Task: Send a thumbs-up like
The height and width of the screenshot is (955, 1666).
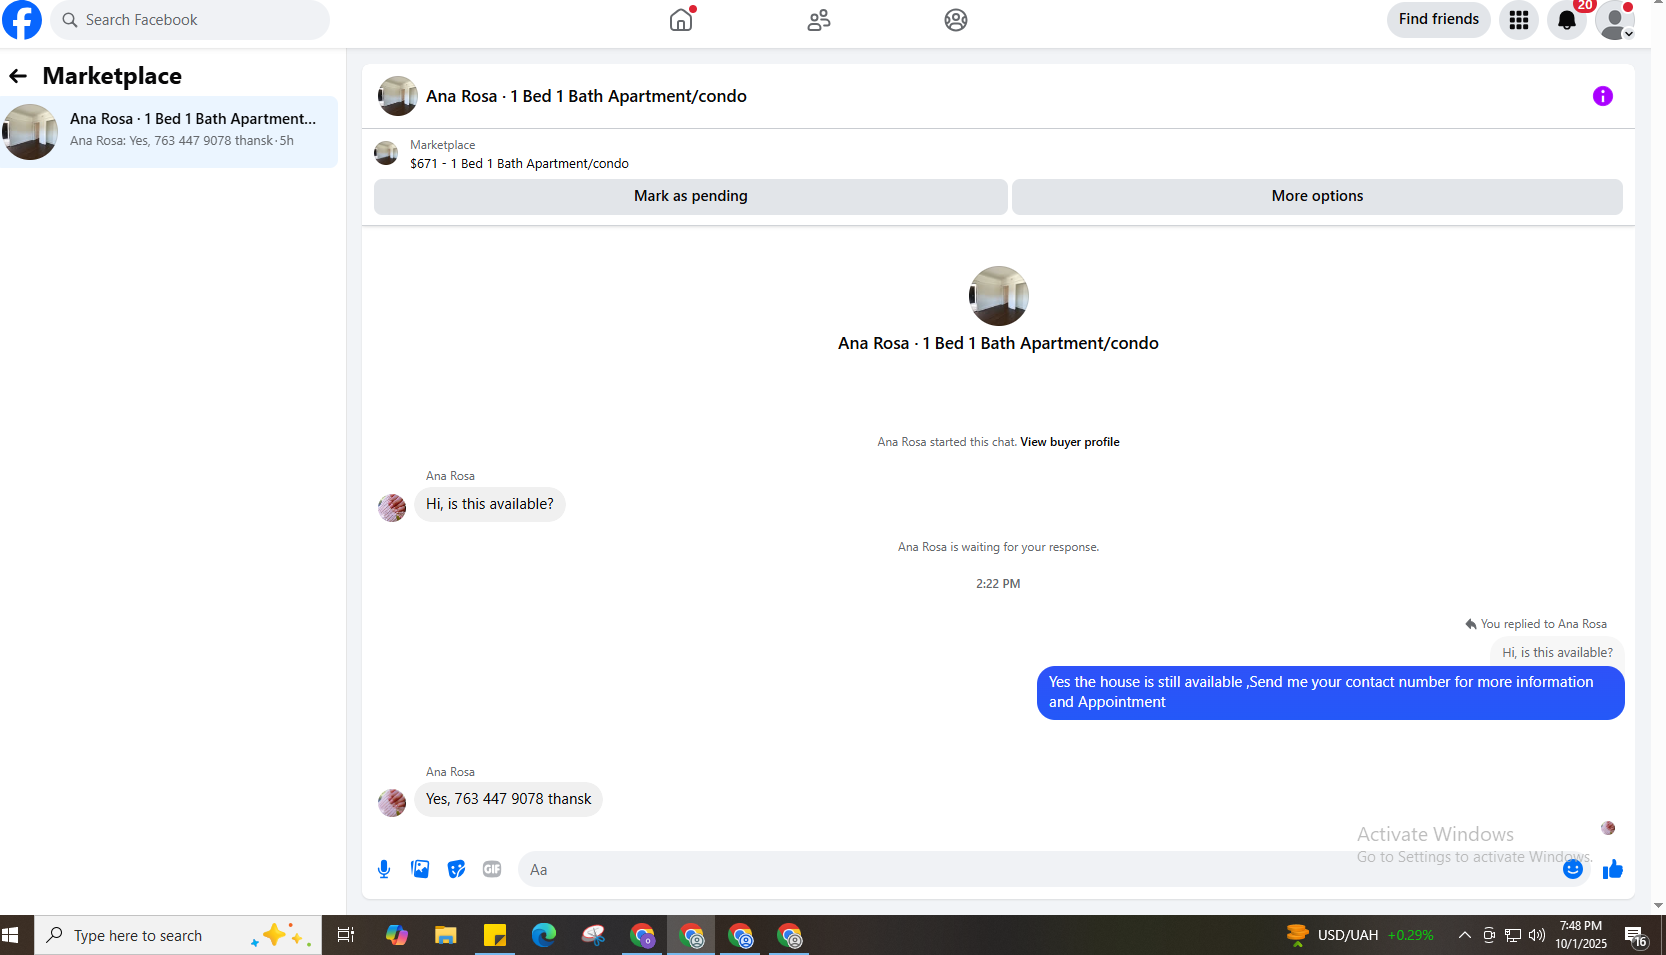Action: 1612,869
